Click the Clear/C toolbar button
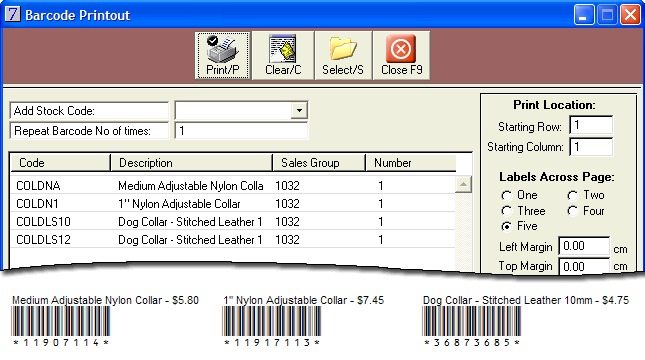645x360 pixels. (283, 56)
